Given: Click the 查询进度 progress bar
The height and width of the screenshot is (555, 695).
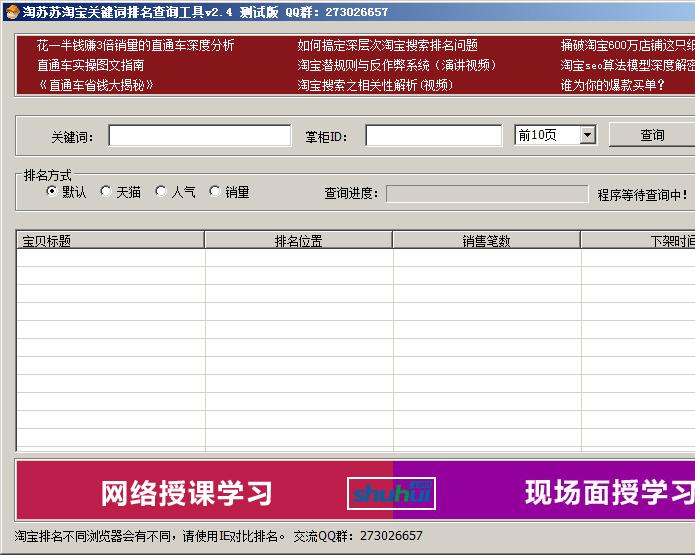Looking at the screenshot, I should pos(487,194).
